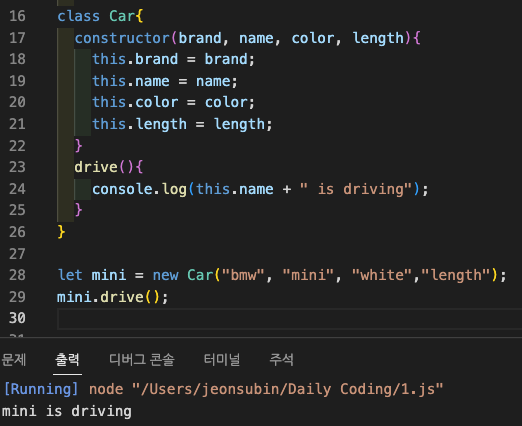
Task: Click the closing yellow brace on line 26
Action: (61, 232)
